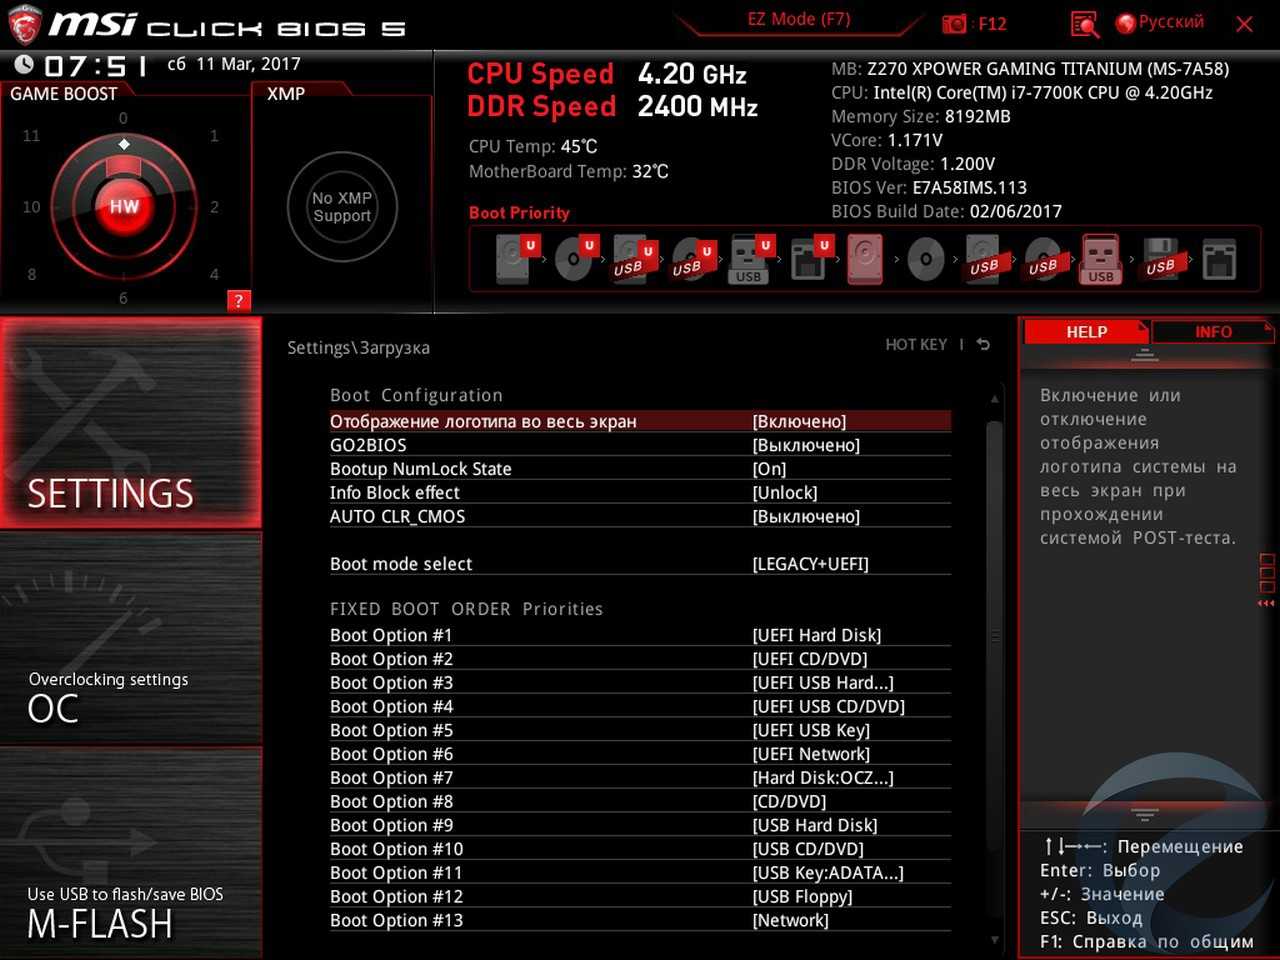Take a screenshot with the F12 camera icon
The width and height of the screenshot is (1280, 960).
(955, 24)
